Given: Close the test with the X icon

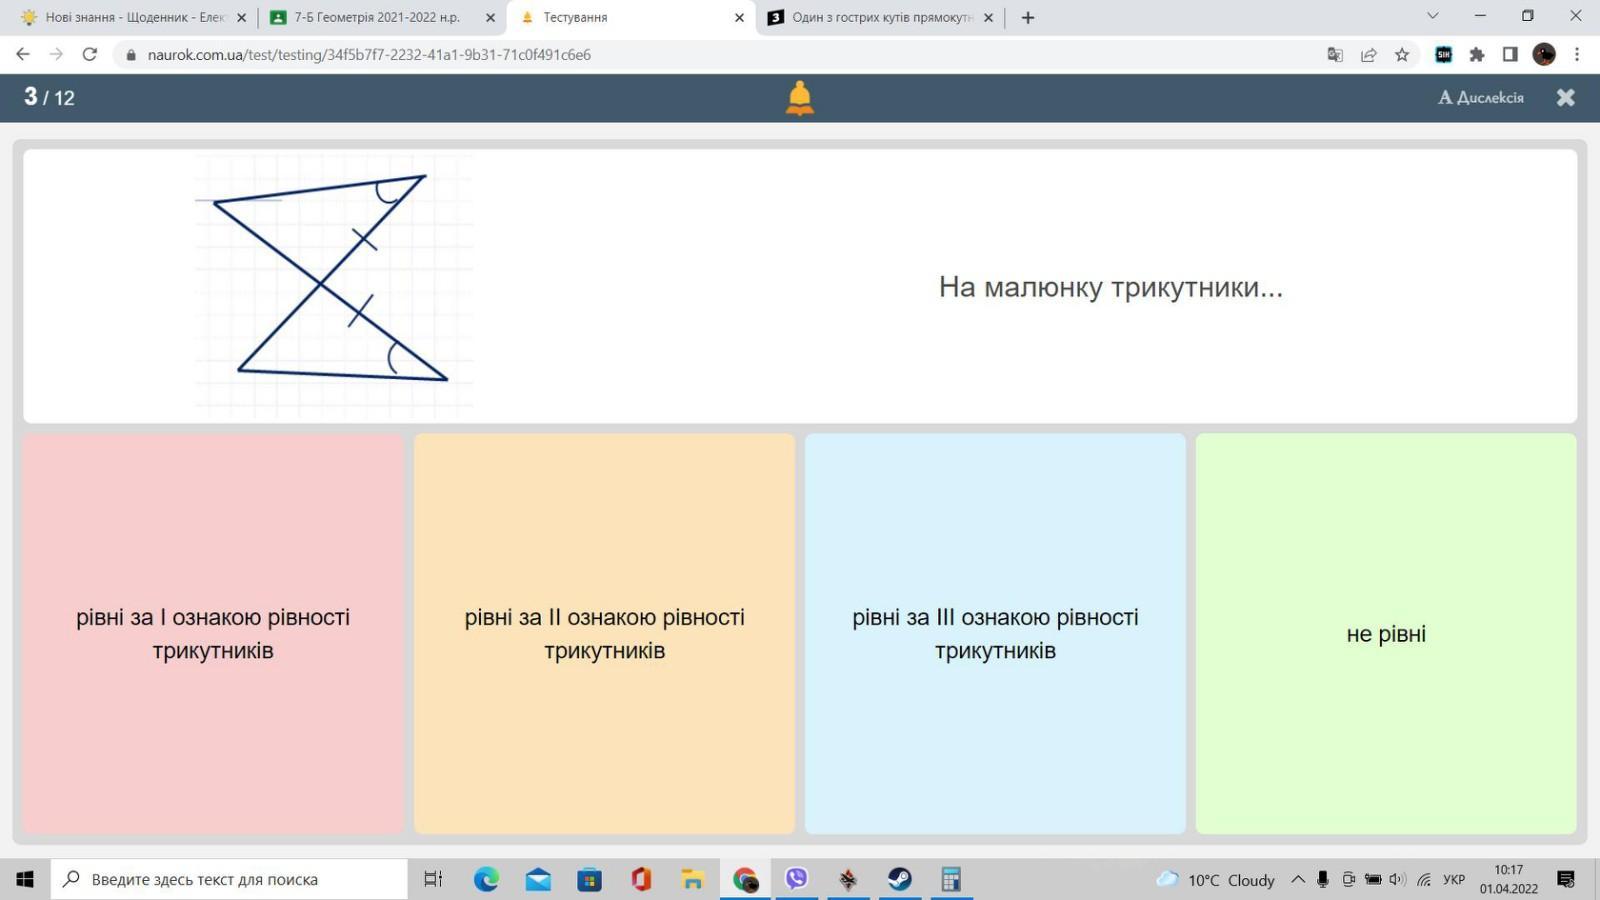Looking at the screenshot, I should (x=1566, y=97).
